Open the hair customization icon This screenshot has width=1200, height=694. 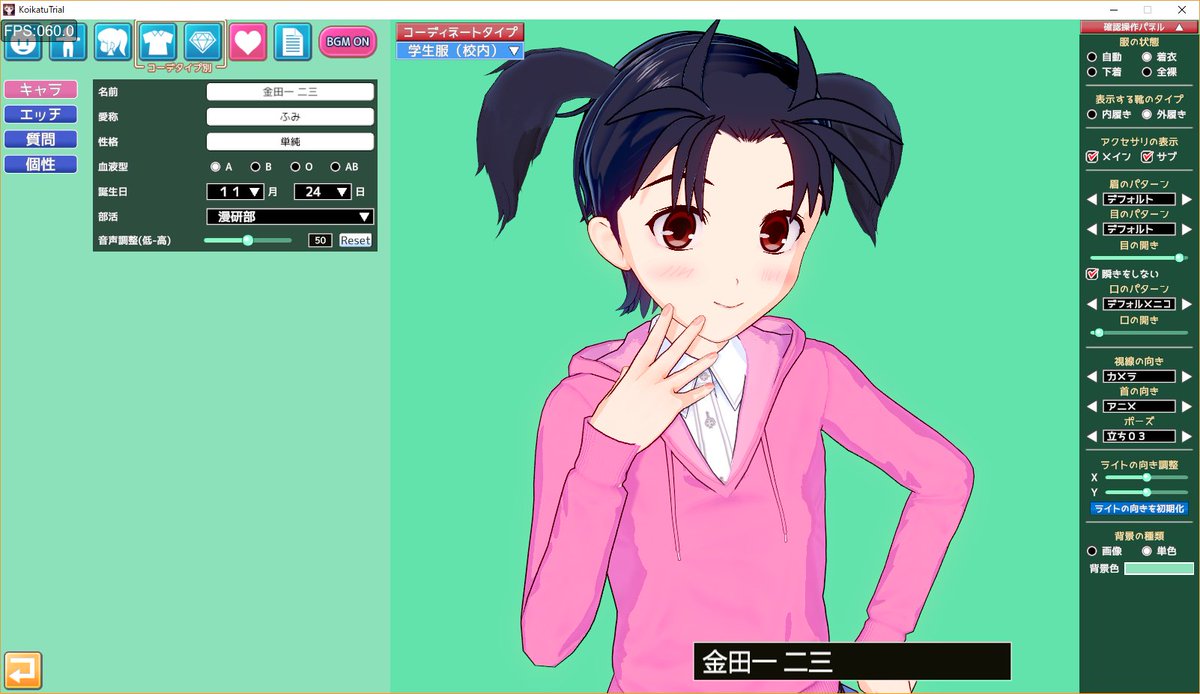113,42
